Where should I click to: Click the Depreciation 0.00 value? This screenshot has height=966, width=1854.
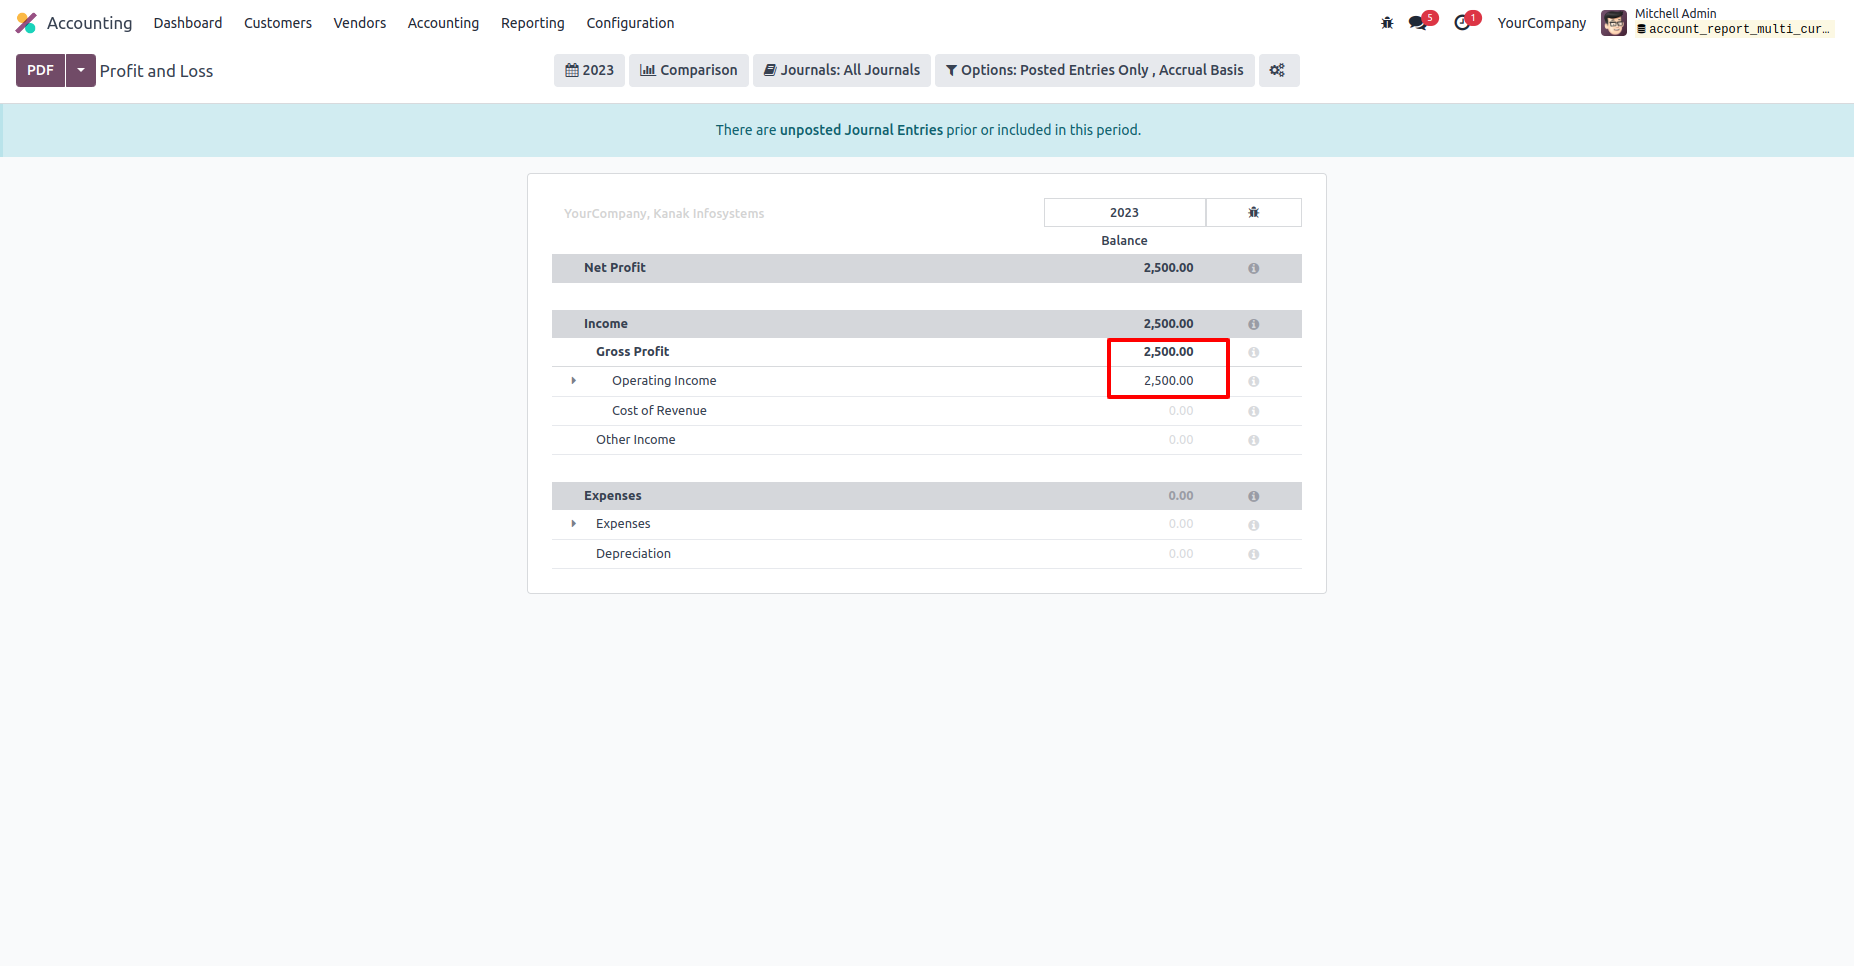[x=1181, y=554]
